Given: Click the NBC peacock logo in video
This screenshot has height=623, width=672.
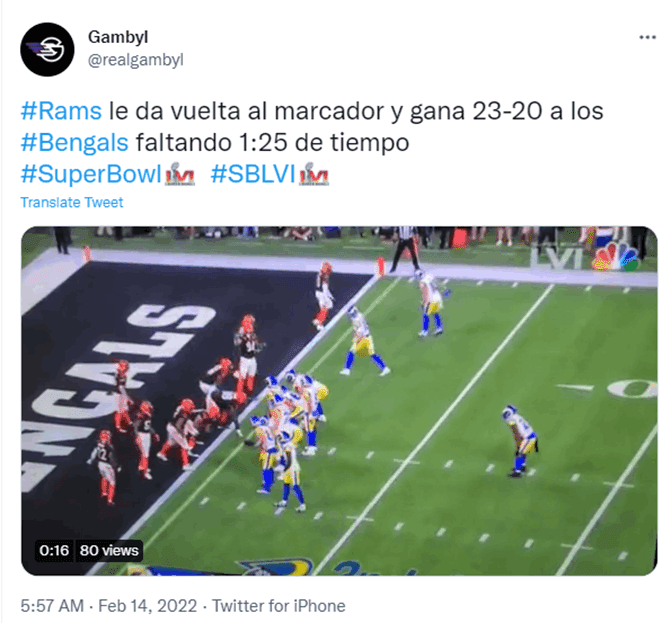Looking at the screenshot, I should point(615,257).
